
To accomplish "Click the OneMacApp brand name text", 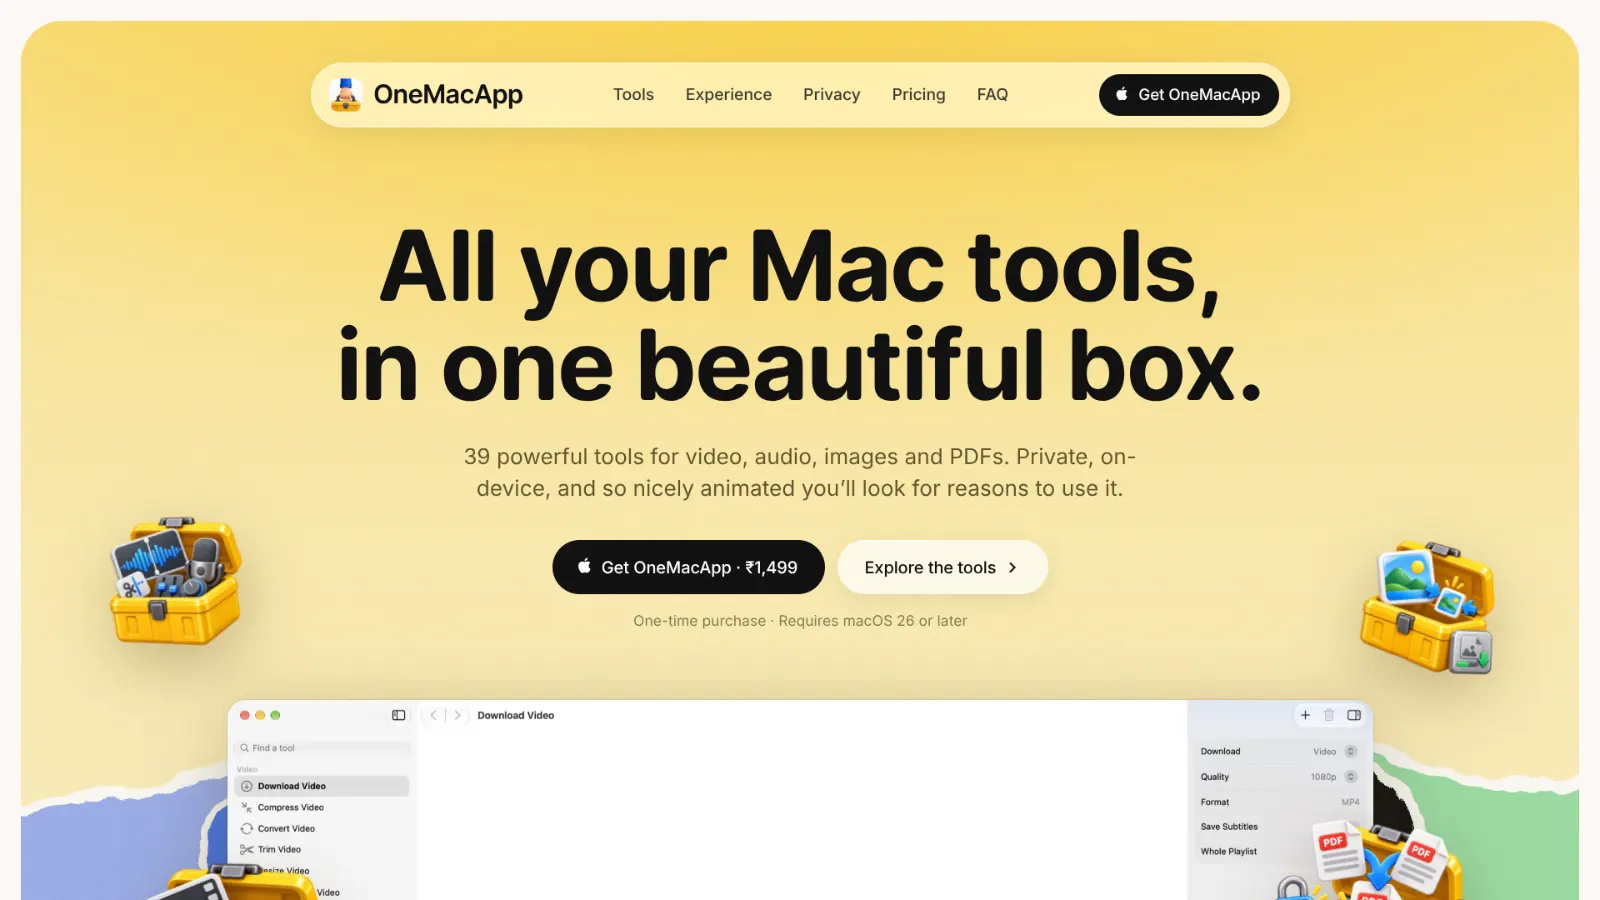I will point(448,94).
